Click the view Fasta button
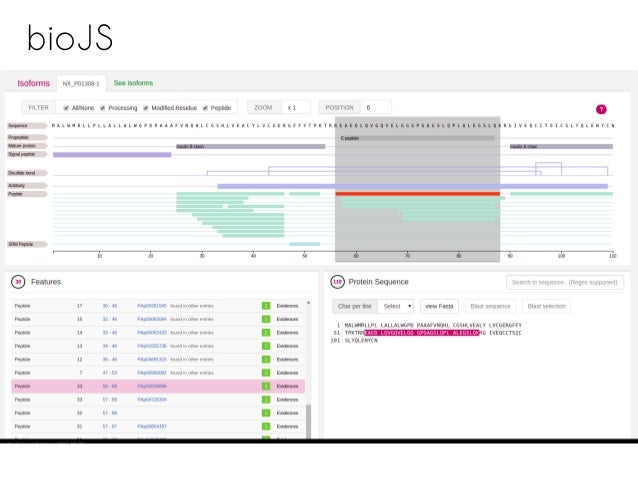The image size is (638, 479). (439, 306)
